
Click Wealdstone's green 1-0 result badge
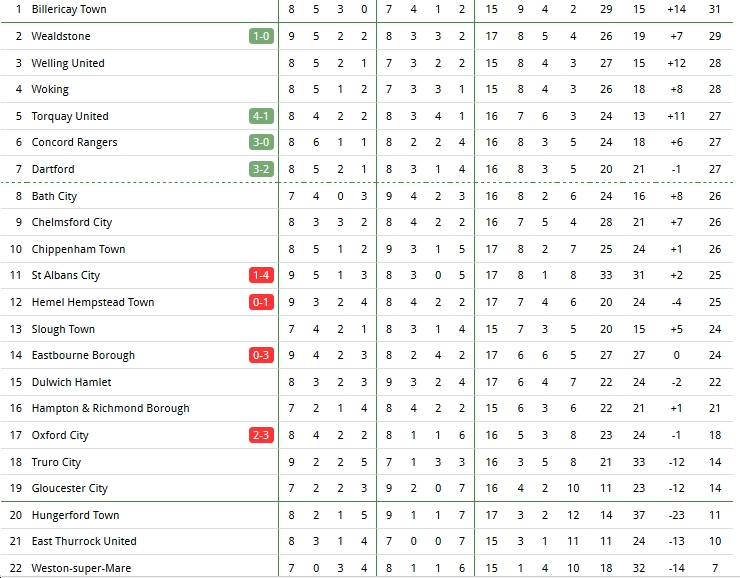[x=261, y=36]
